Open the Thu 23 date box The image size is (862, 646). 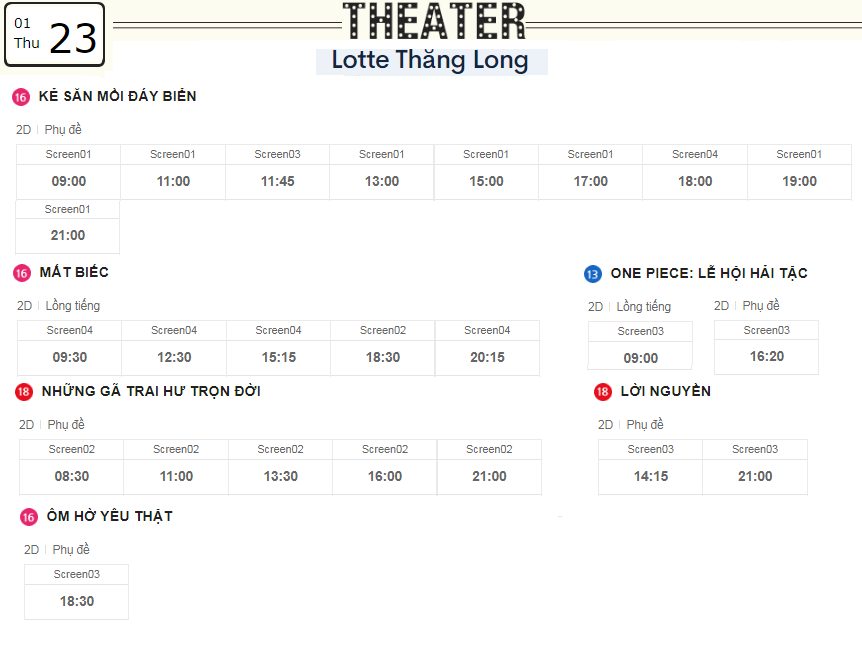click(x=54, y=35)
